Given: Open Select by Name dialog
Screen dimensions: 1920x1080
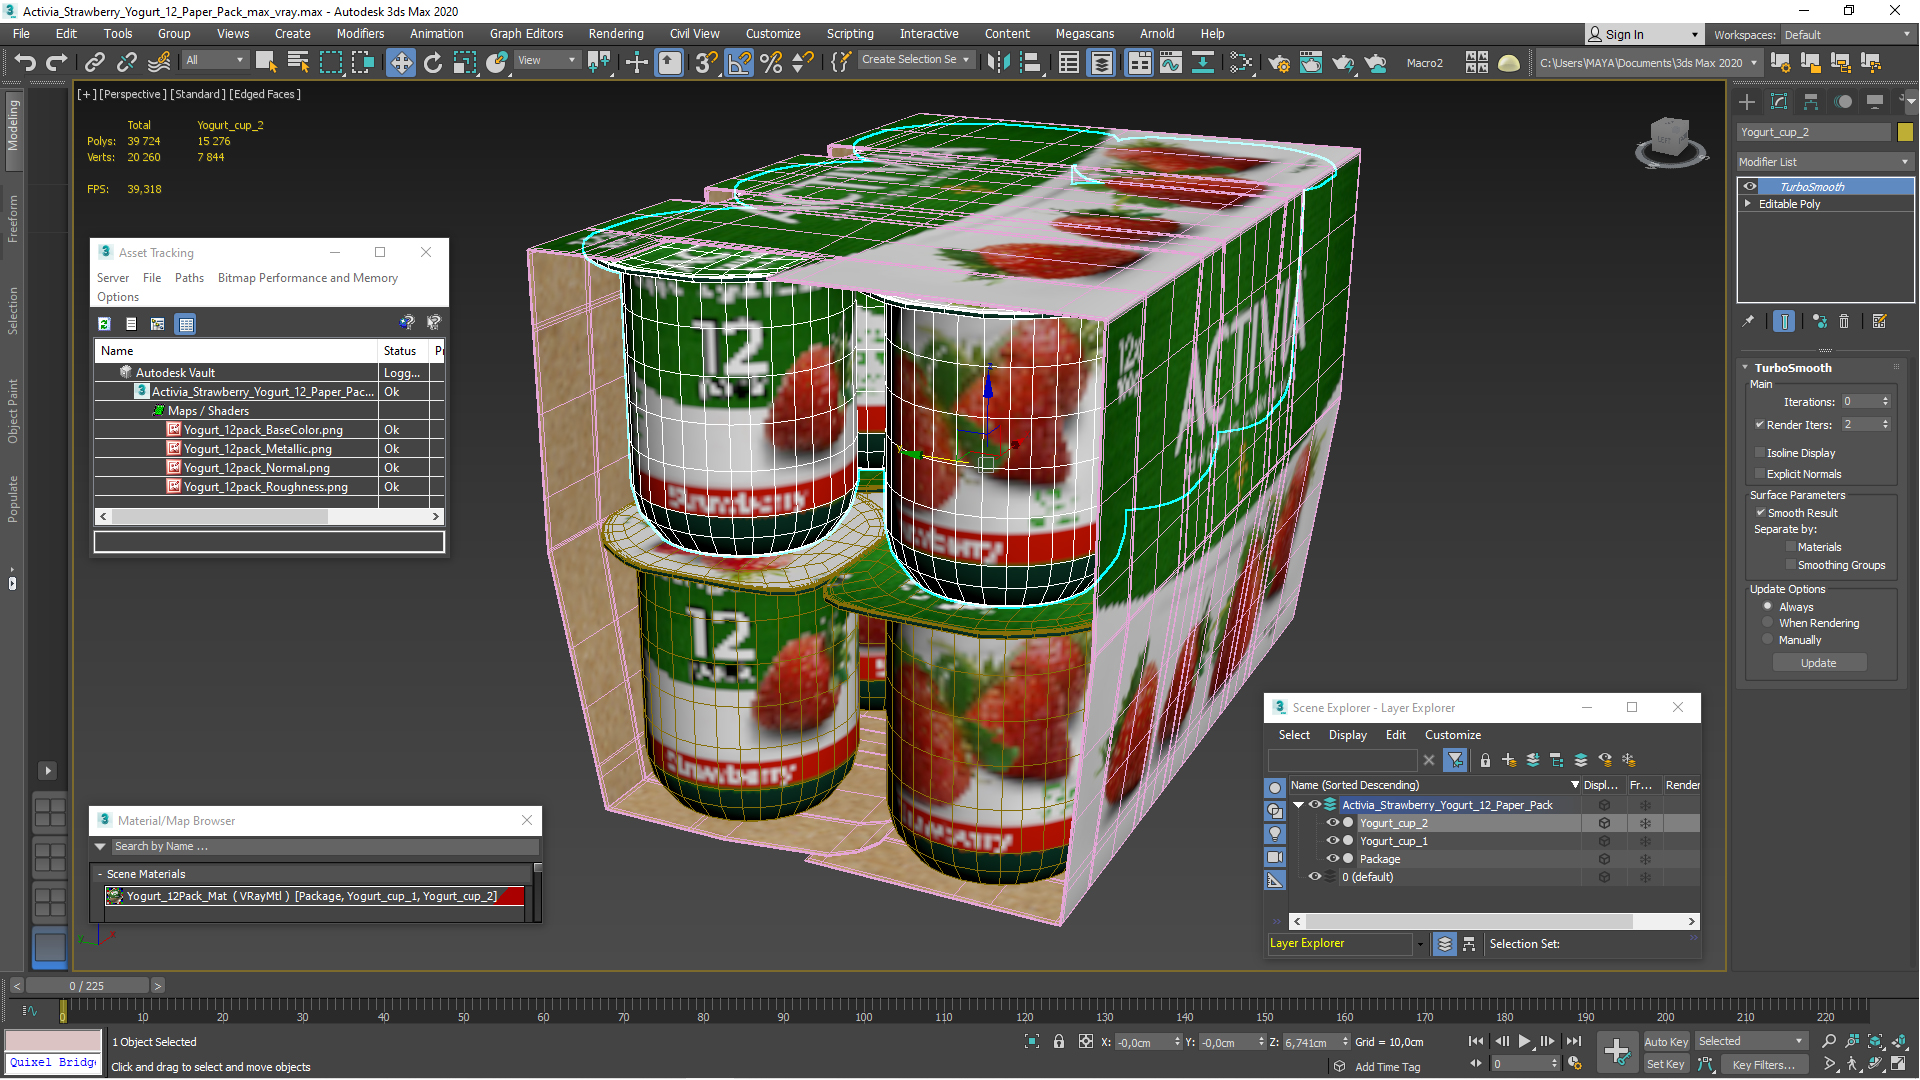Looking at the screenshot, I should pos(298,62).
